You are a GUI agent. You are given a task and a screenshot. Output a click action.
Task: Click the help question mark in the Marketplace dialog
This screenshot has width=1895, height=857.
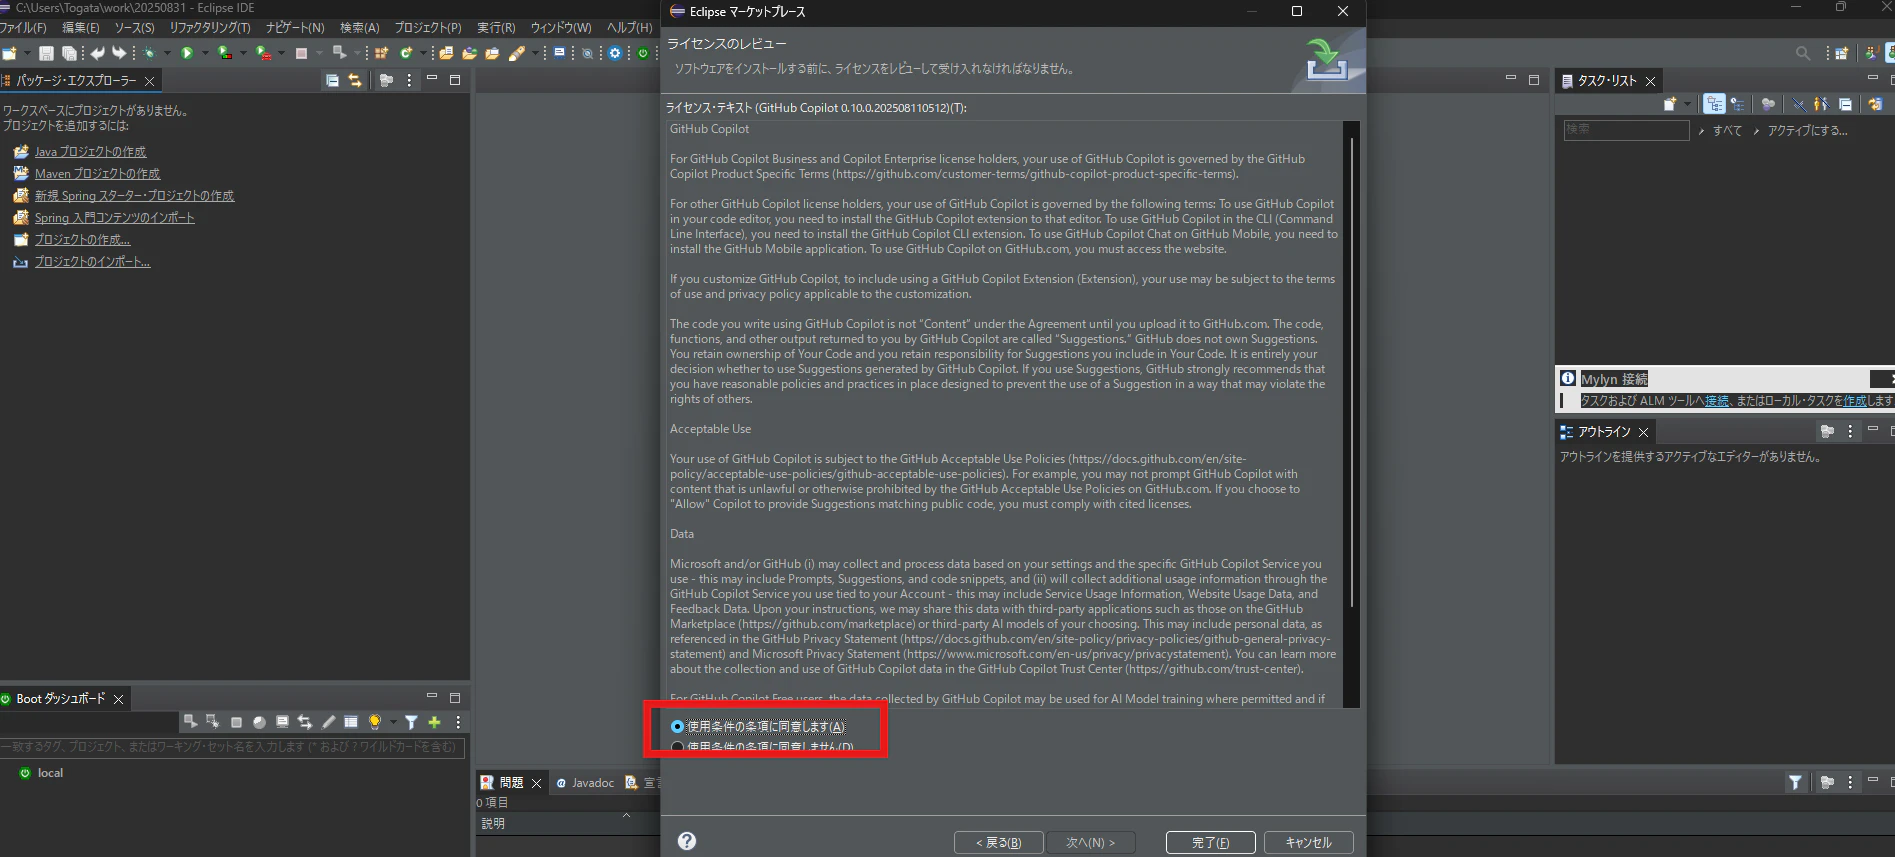click(687, 841)
